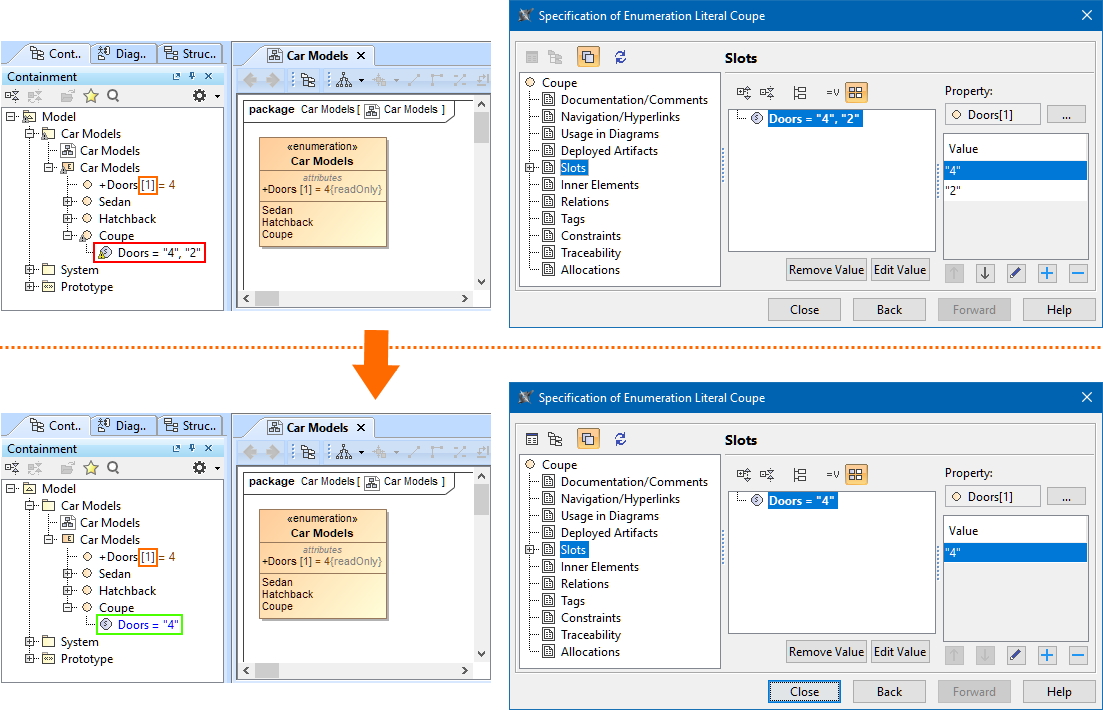The image size is (1103, 710).
Task: Collapse-all icon above upper dialog slots list
Action: pos(767,92)
